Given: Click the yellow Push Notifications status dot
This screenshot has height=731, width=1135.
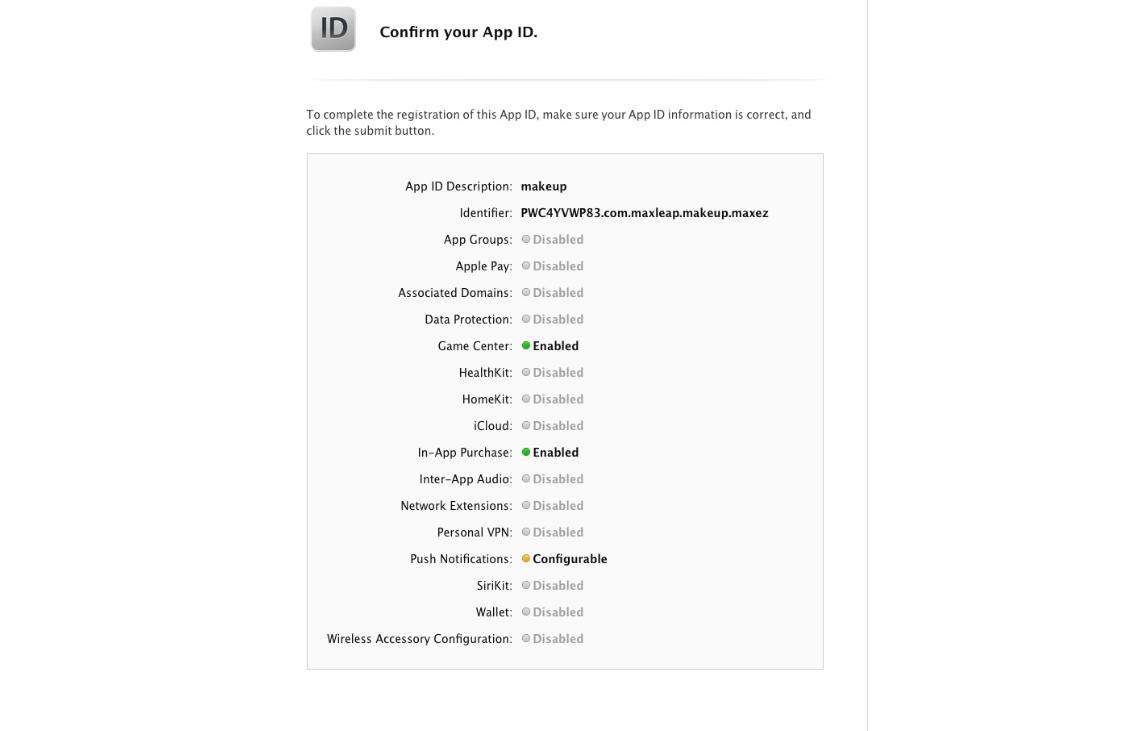Looking at the screenshot, I should point(526,559).
